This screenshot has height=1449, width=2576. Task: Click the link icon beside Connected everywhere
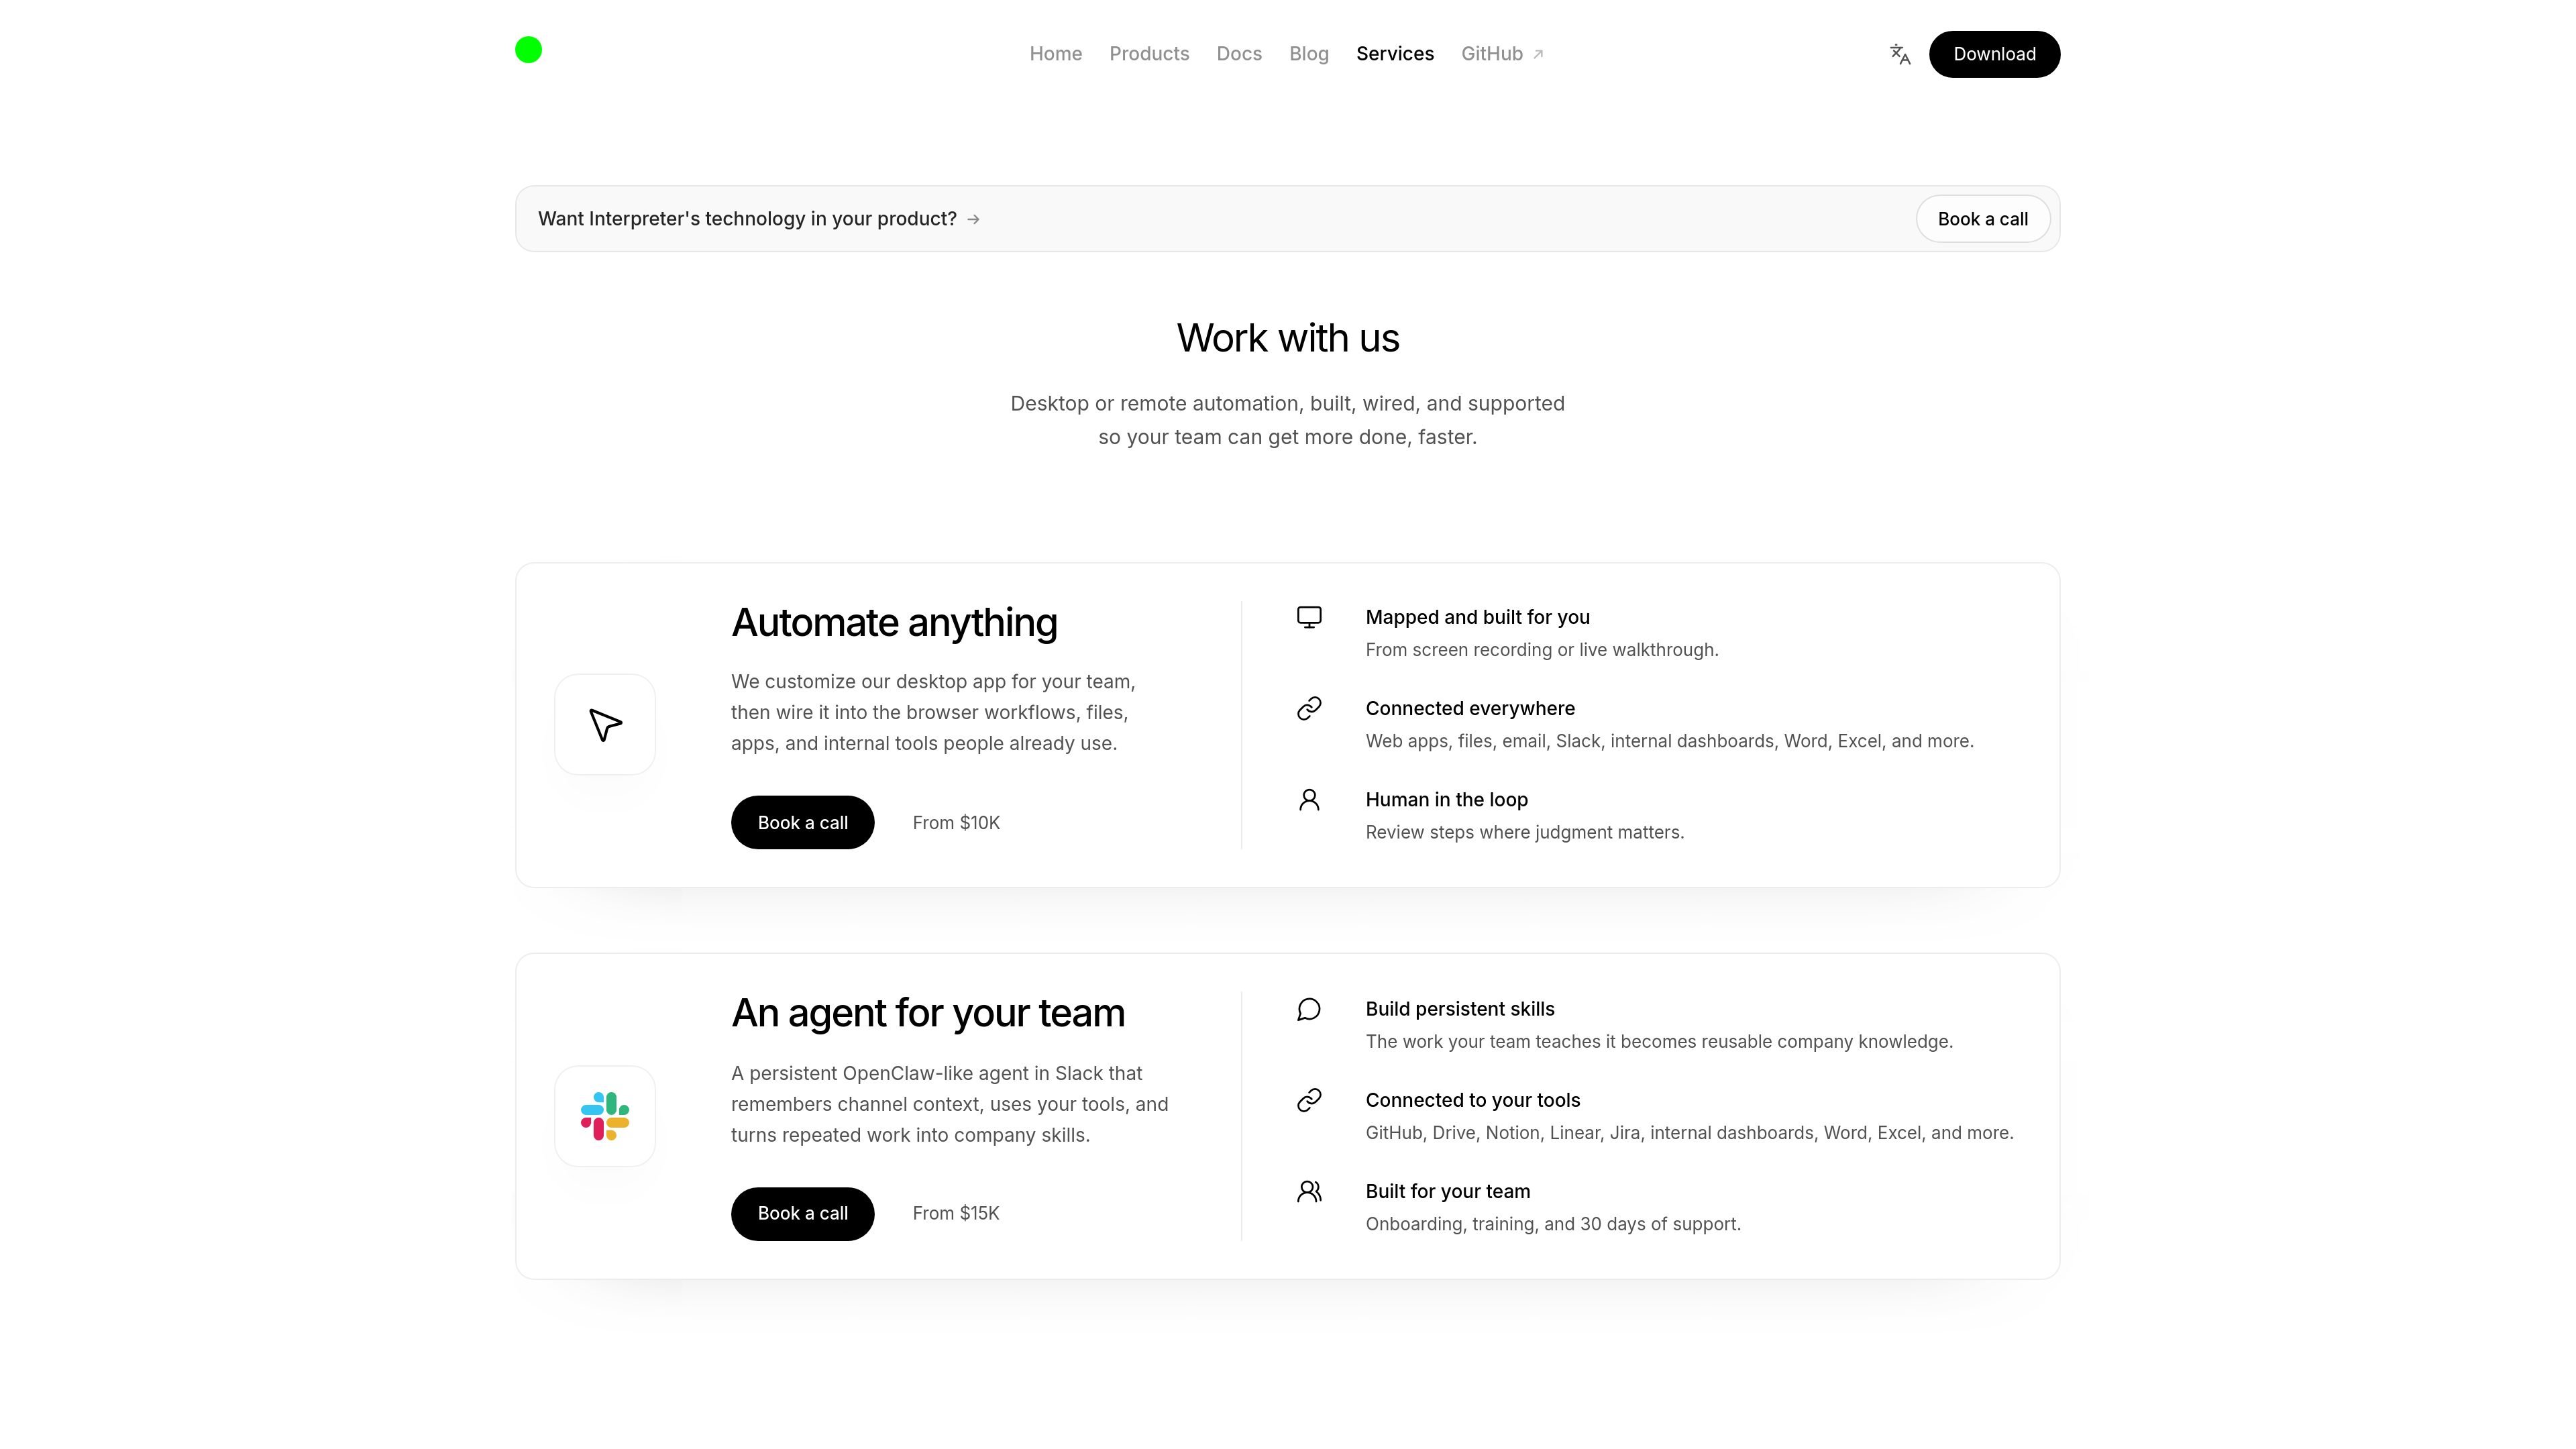pos(1309,708)
